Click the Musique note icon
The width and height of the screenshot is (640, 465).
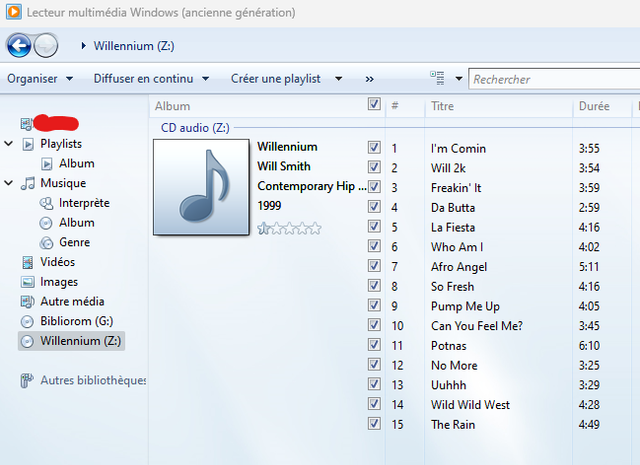point(28,183)
